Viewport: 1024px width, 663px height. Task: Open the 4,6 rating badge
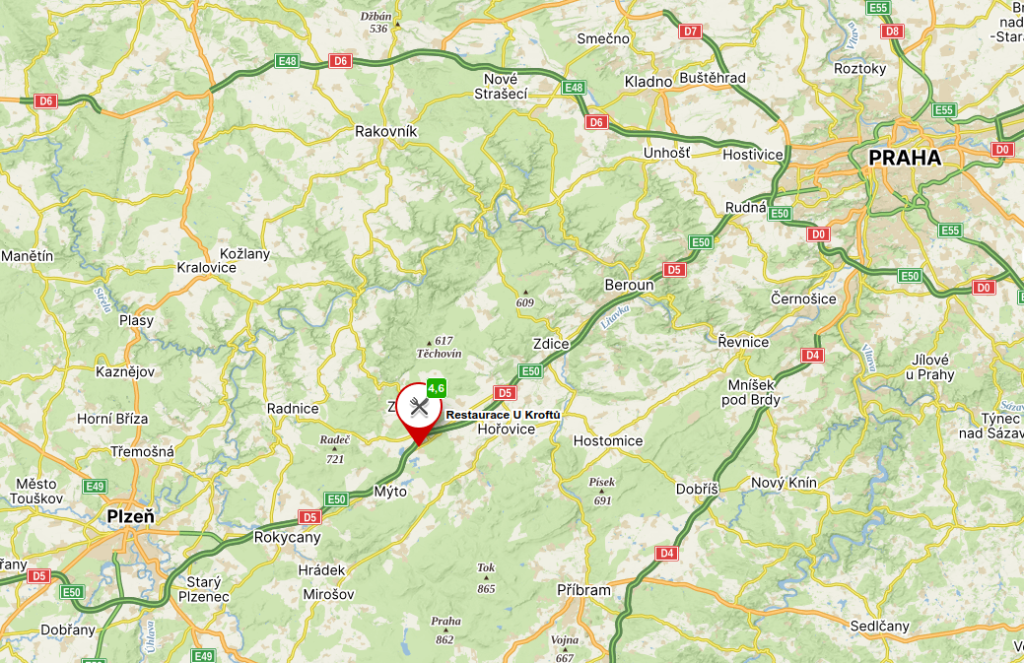tap(436, 389)
